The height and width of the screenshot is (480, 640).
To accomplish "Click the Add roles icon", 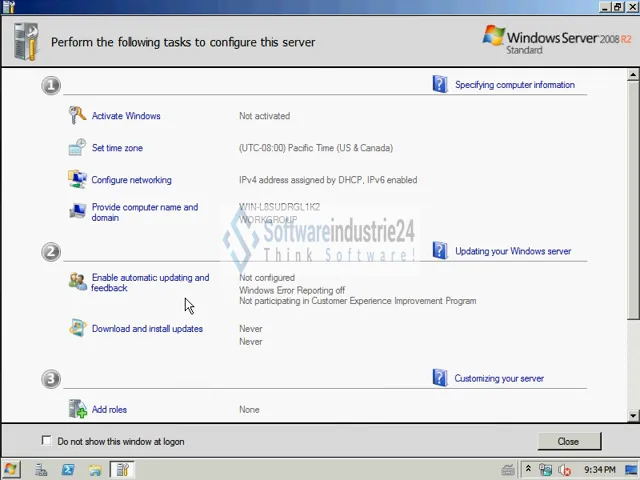I will (x=77, y=409).
